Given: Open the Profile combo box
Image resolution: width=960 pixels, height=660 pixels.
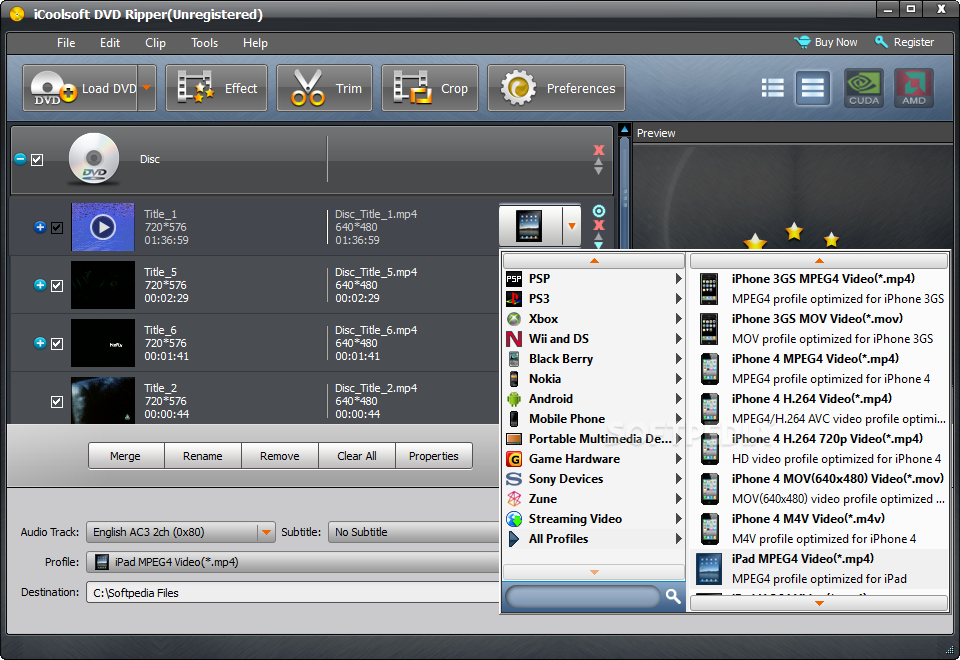Looking at the screenshot, I should [x=293, y=562].
